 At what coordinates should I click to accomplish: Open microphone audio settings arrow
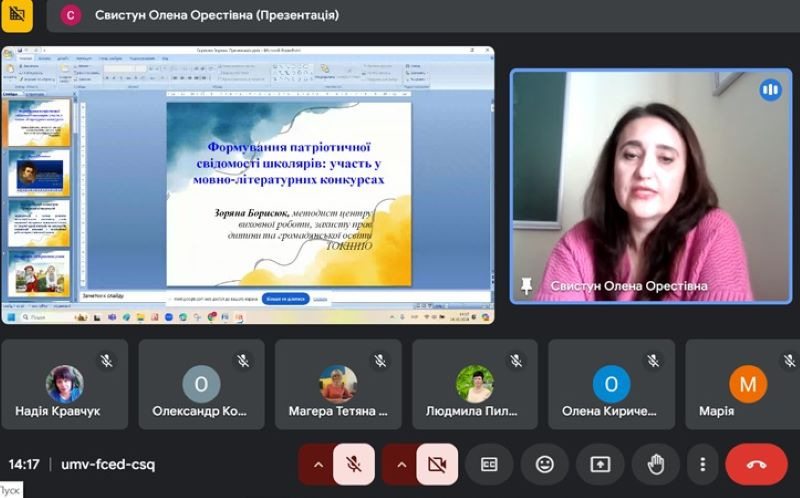click(x=318, y=464)
